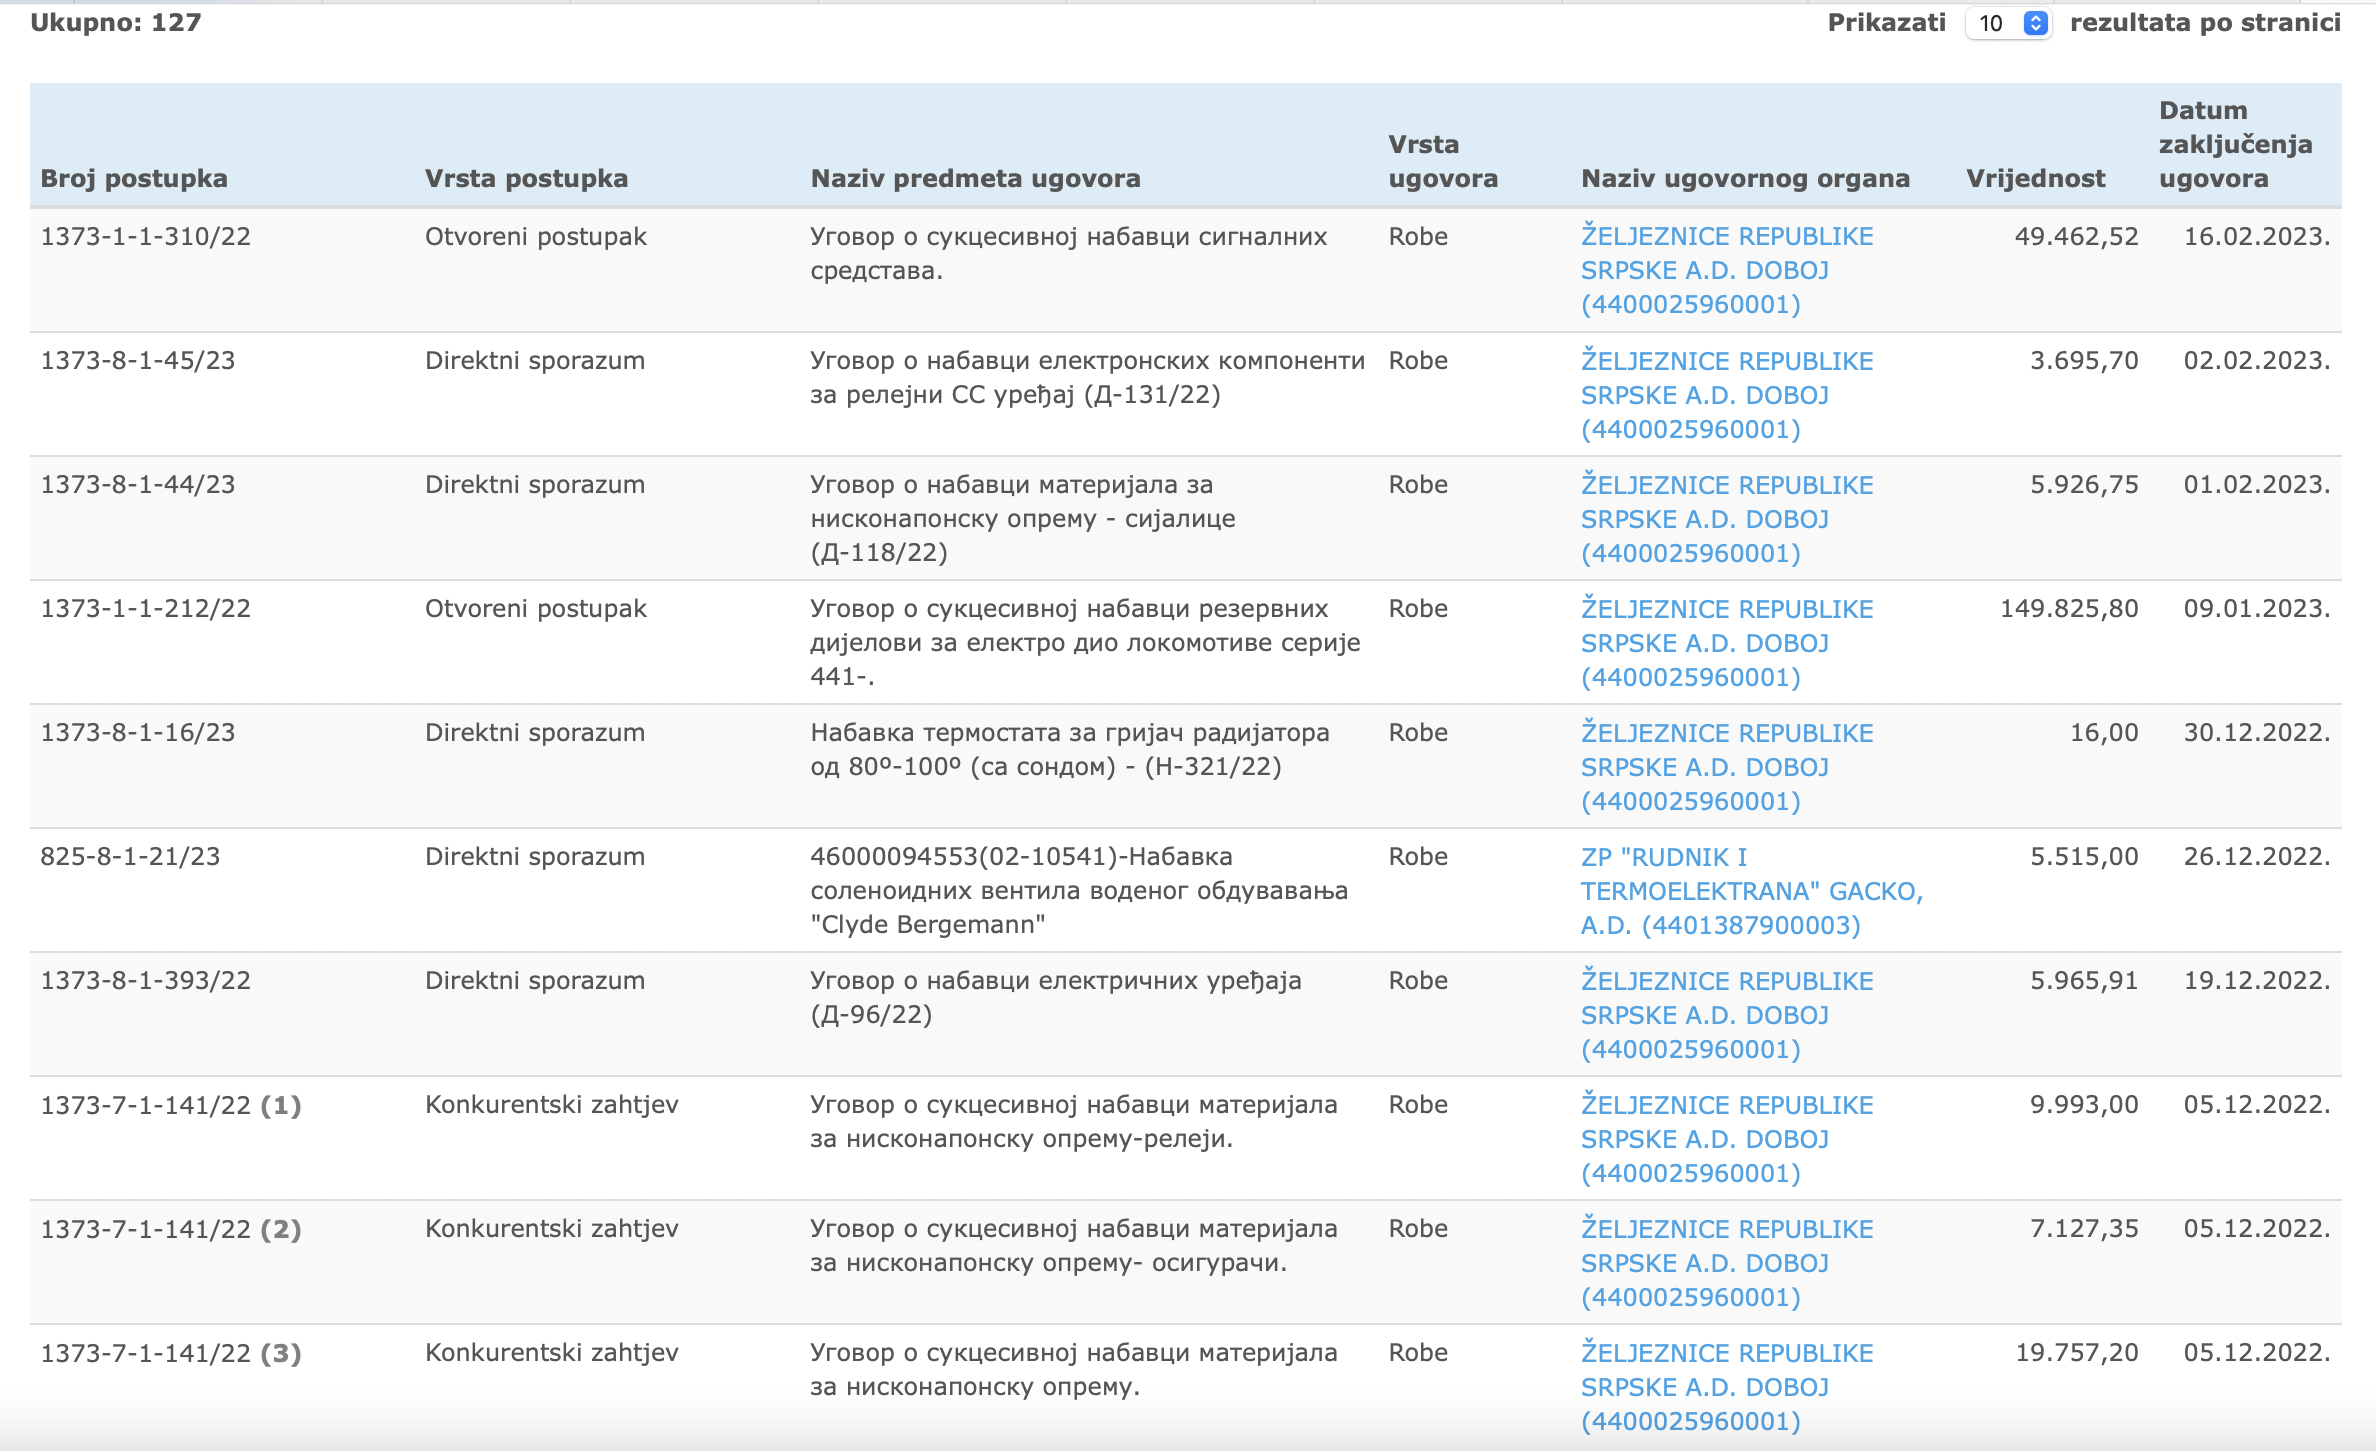Open the ZP Rudnik i Termoelektrana Gacko link

point(1752,890)
